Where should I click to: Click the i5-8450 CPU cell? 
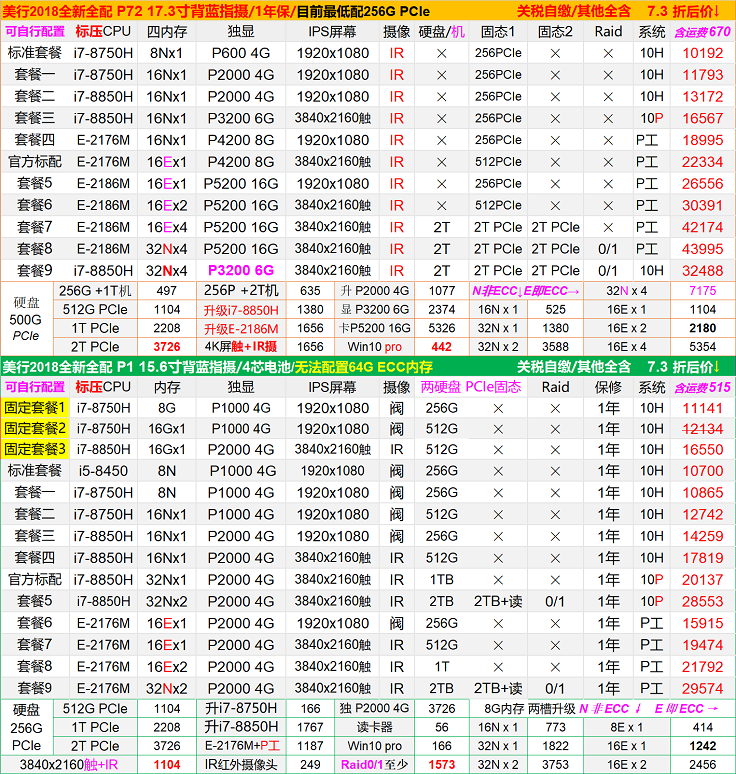click(103, 471)
